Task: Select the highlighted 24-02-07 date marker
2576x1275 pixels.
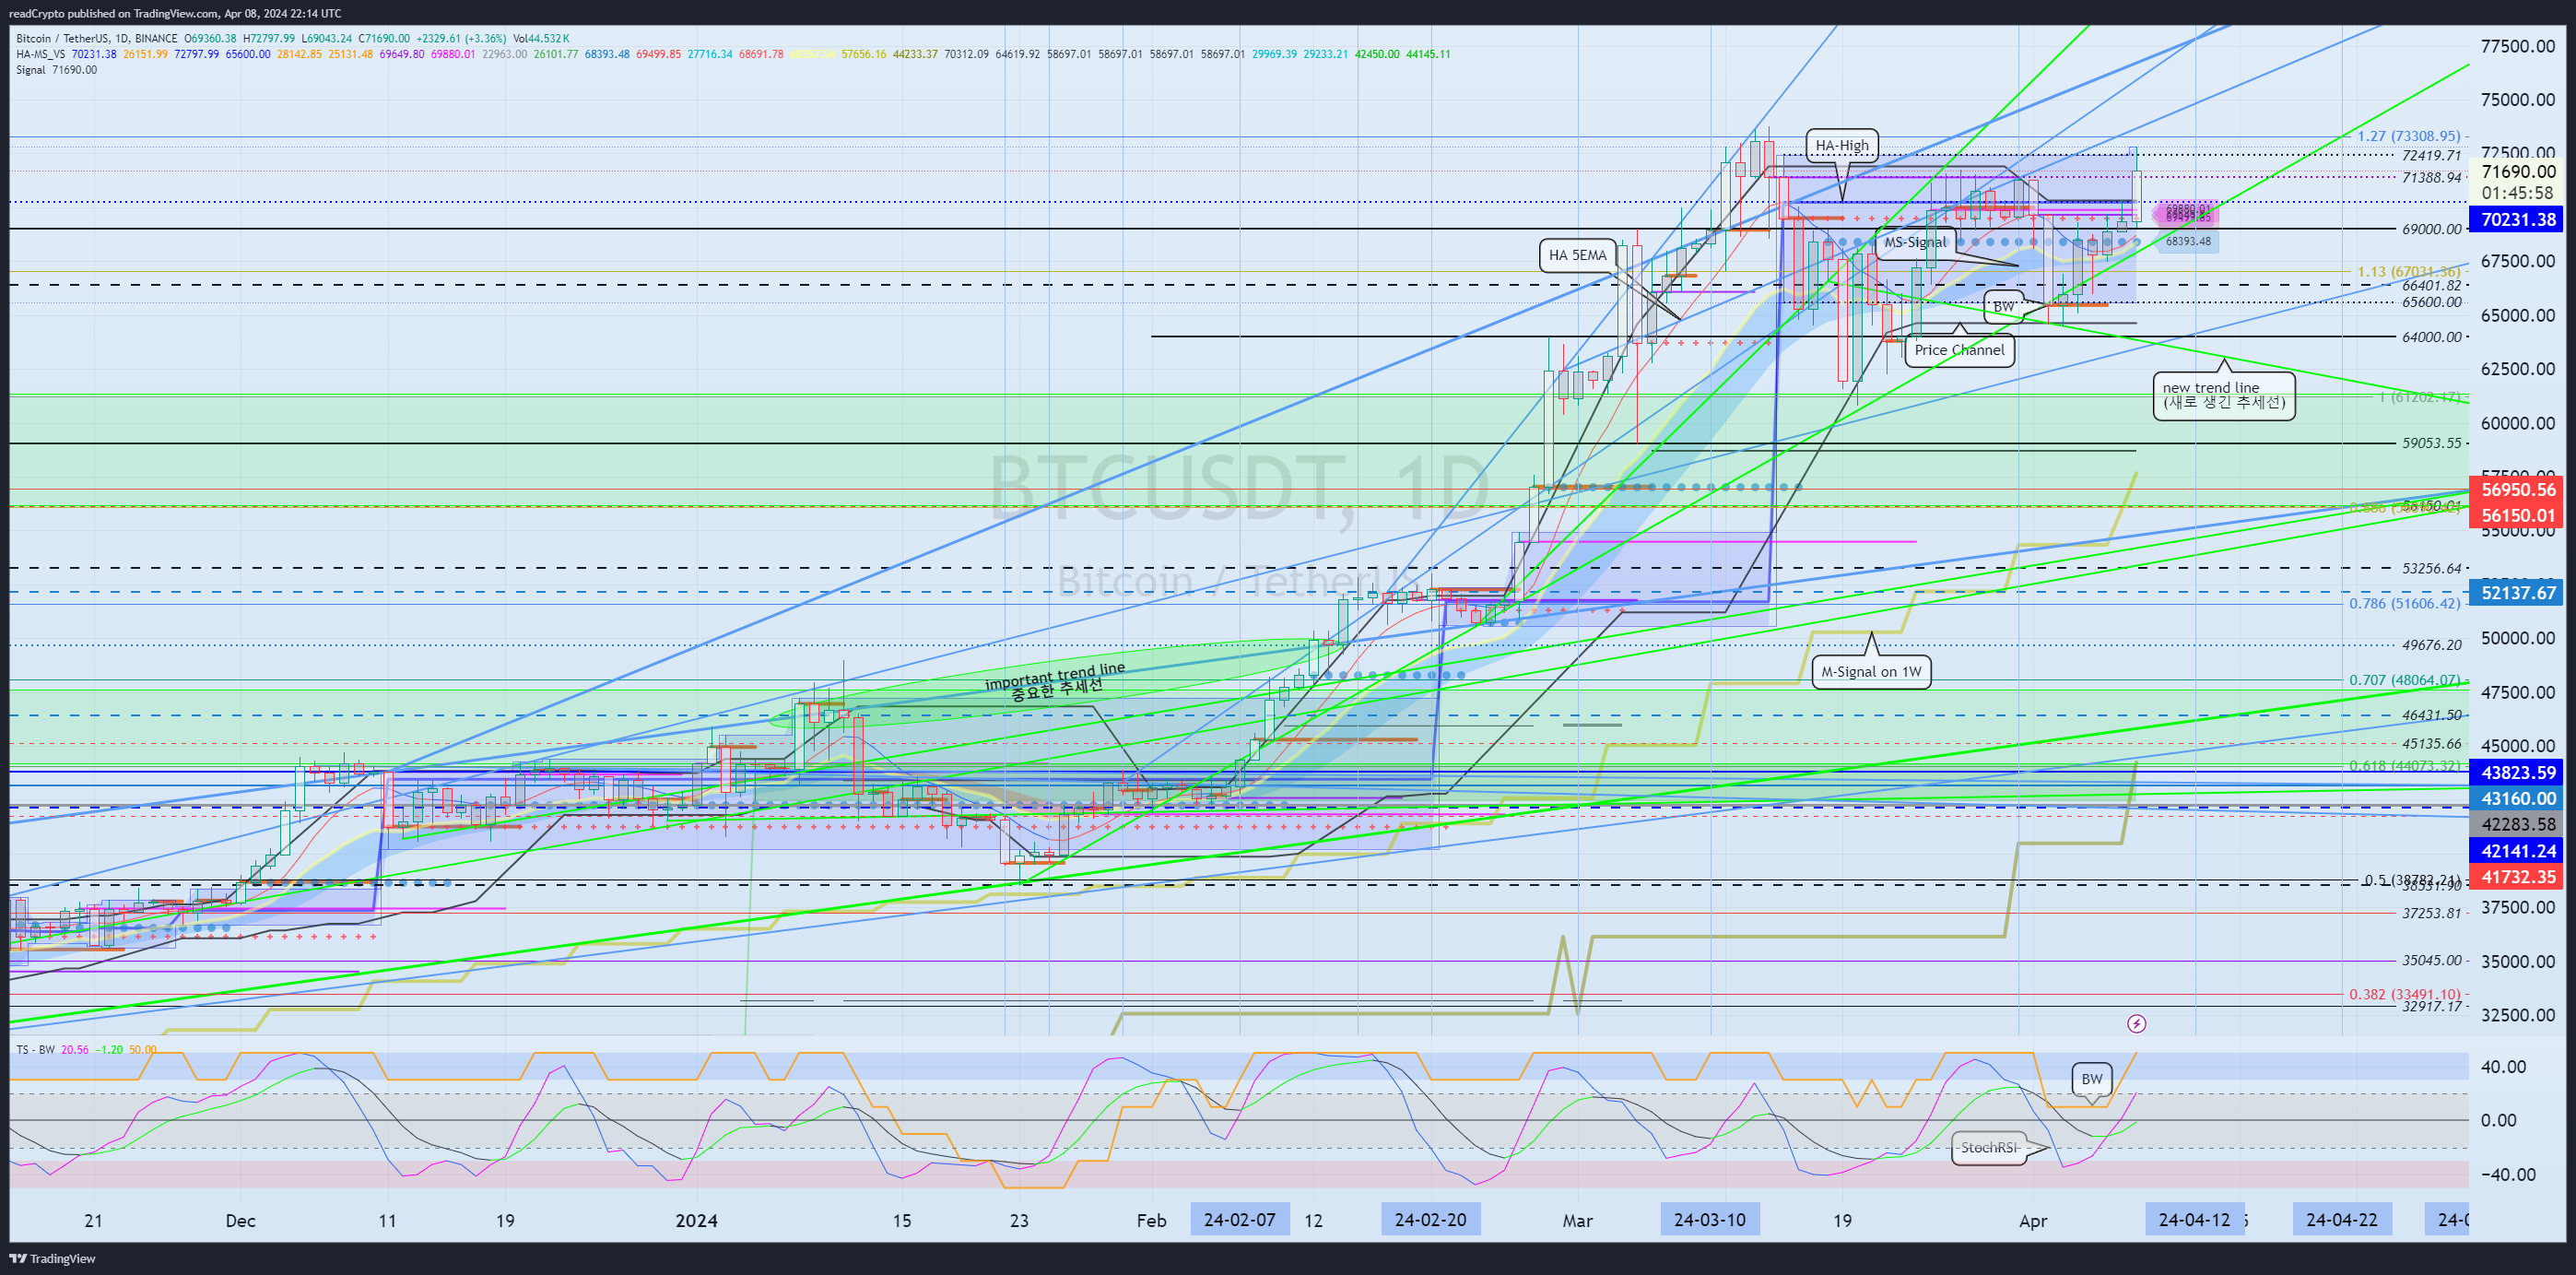Action: click(x=1239, y=1220)
